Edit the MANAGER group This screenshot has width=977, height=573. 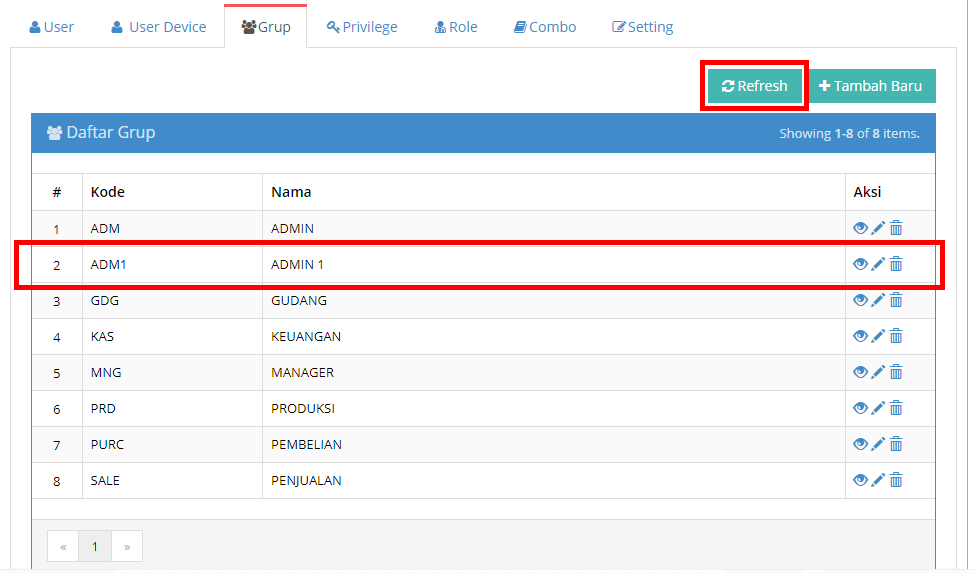click(878, 372)
